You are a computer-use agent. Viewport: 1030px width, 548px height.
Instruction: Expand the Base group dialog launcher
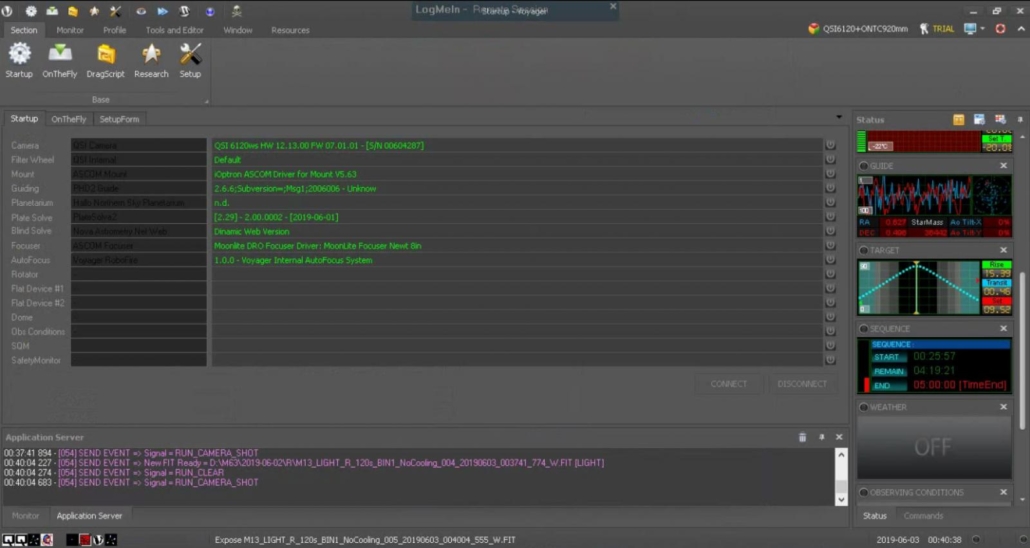(x=206, y=101)
